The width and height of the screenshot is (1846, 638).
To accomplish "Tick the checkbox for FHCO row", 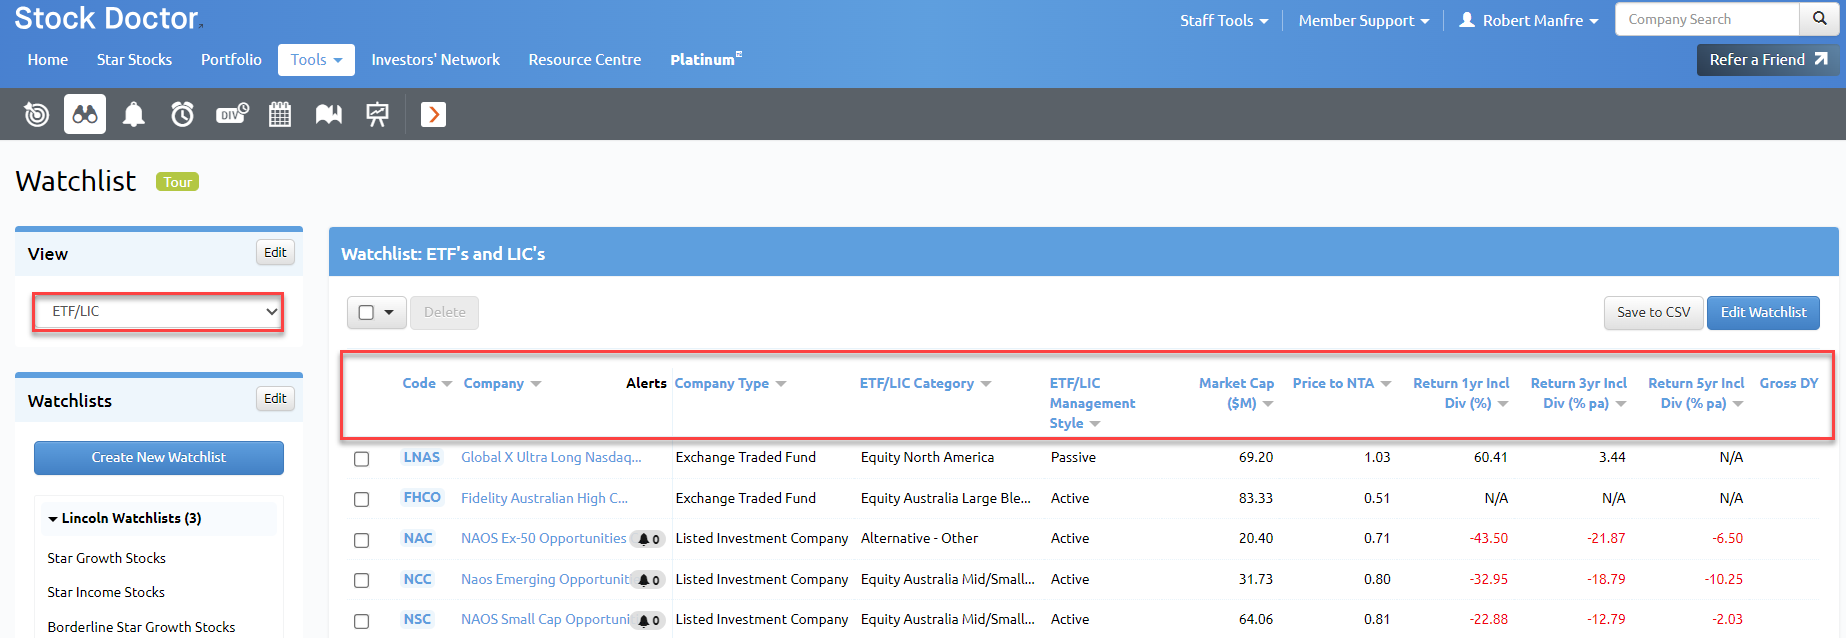I will (x=362, y=499).
